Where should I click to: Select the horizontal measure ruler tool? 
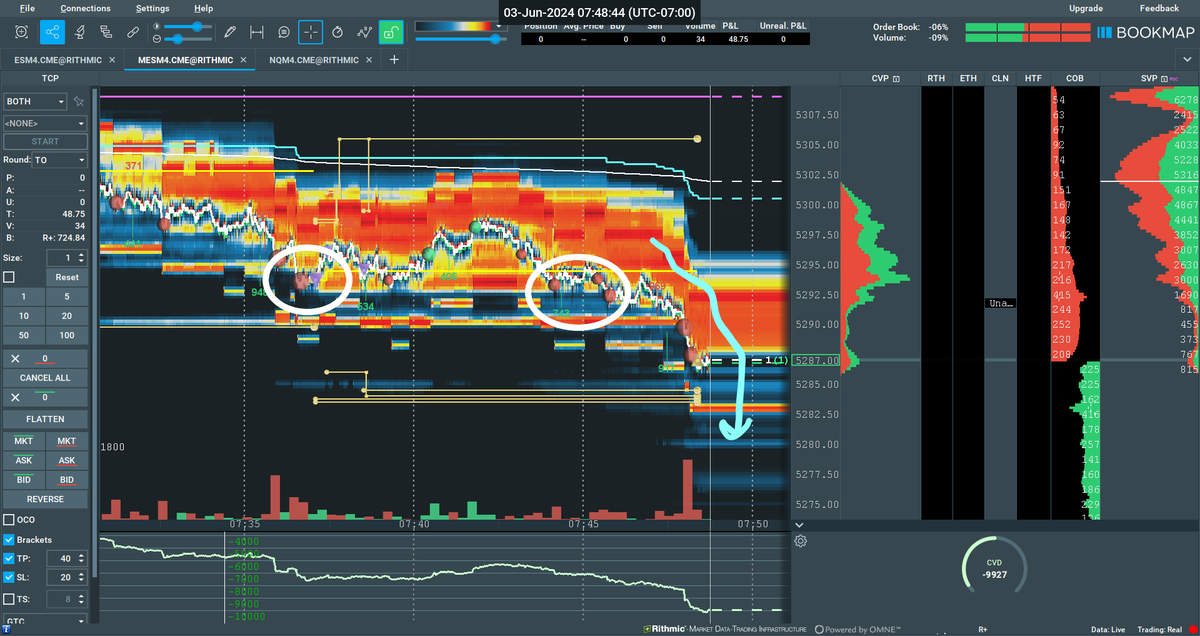point(258,32)
